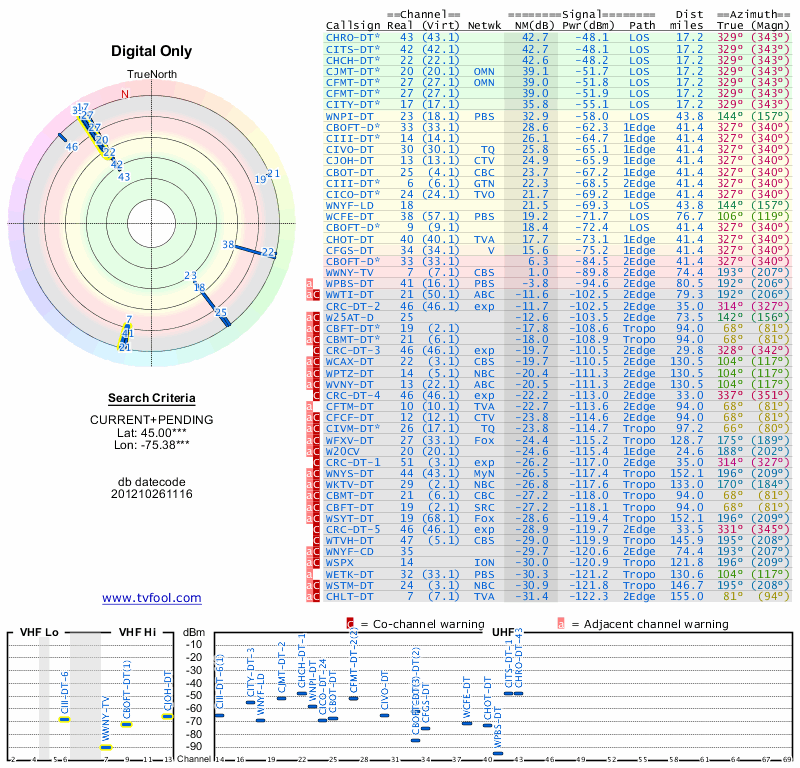This screenshot has width=800, height=768.
Task: Select the CITY-DT callsign
Action: point(353,105)
